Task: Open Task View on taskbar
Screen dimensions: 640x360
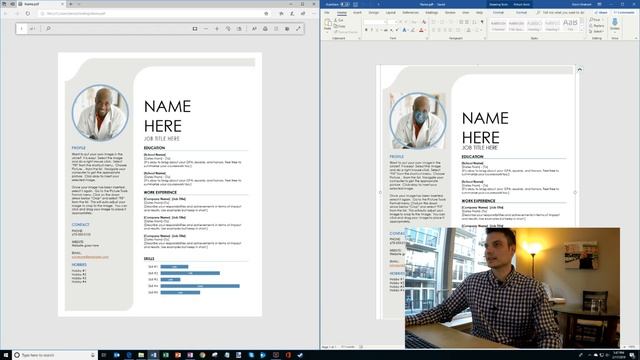Action: point(104,355)
